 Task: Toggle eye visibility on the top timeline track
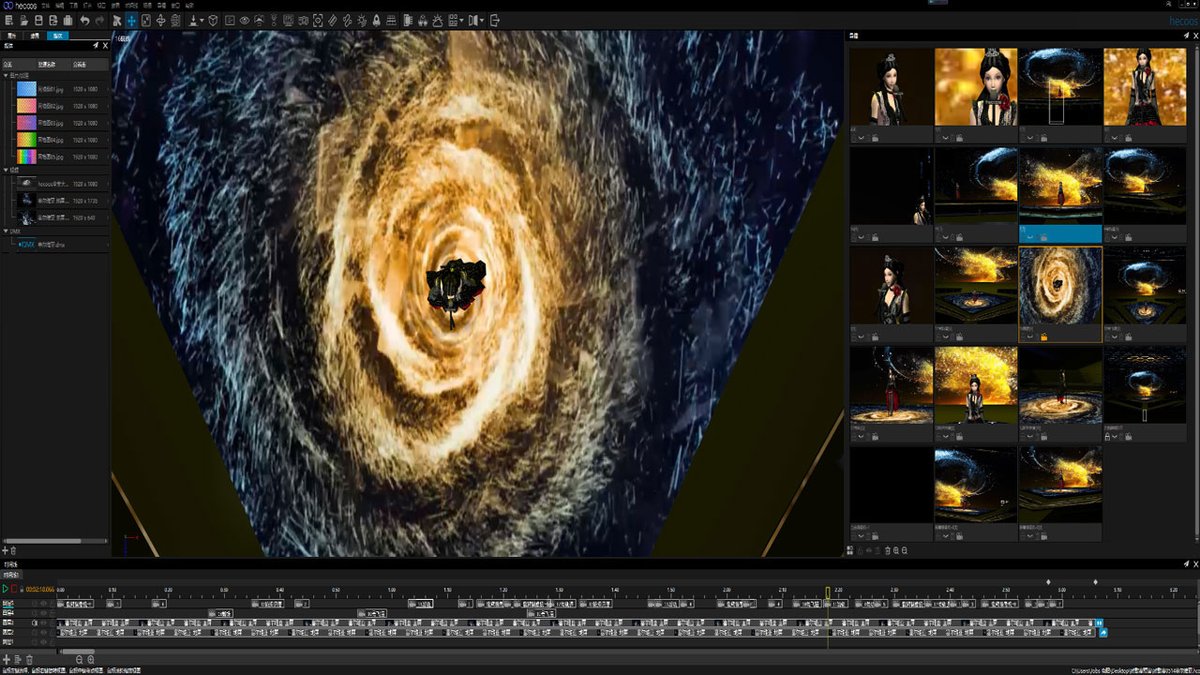(x=43, y=603)
